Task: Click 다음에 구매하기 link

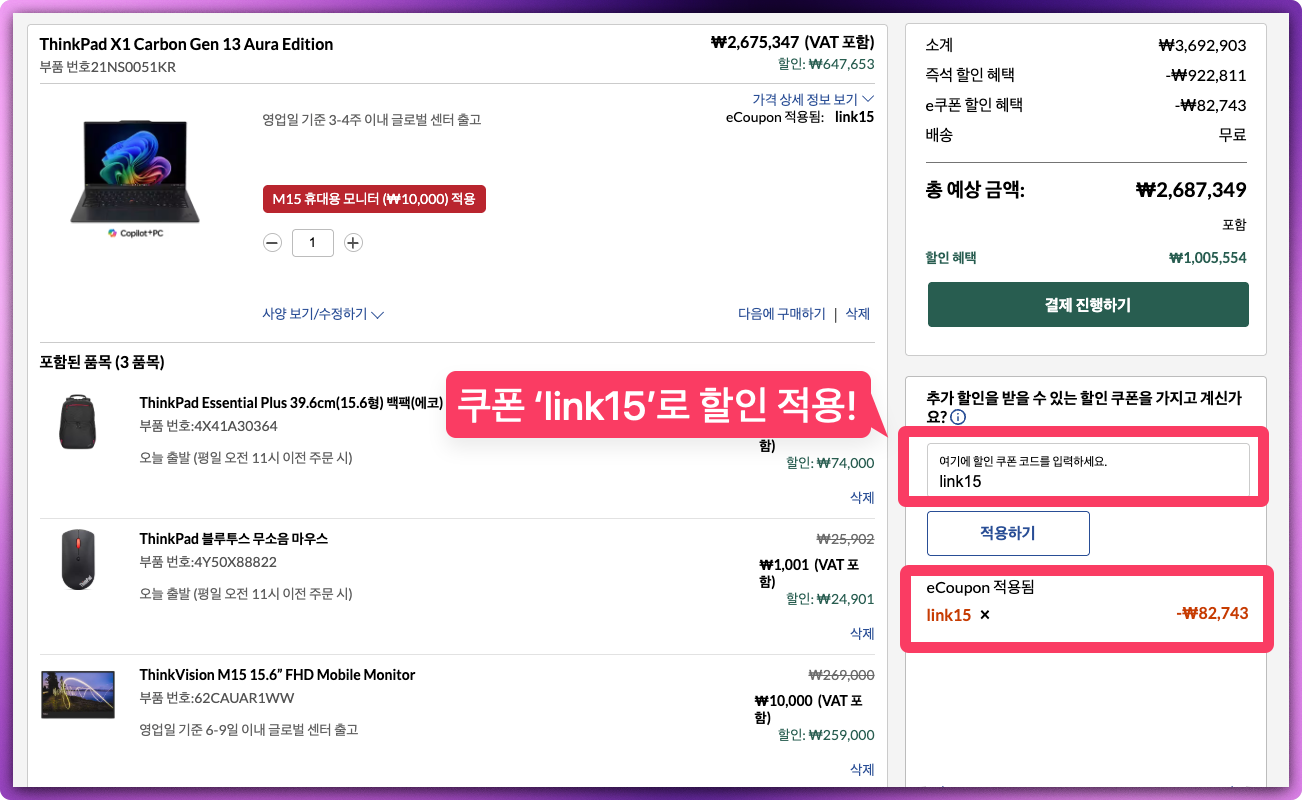Action: 782,314
